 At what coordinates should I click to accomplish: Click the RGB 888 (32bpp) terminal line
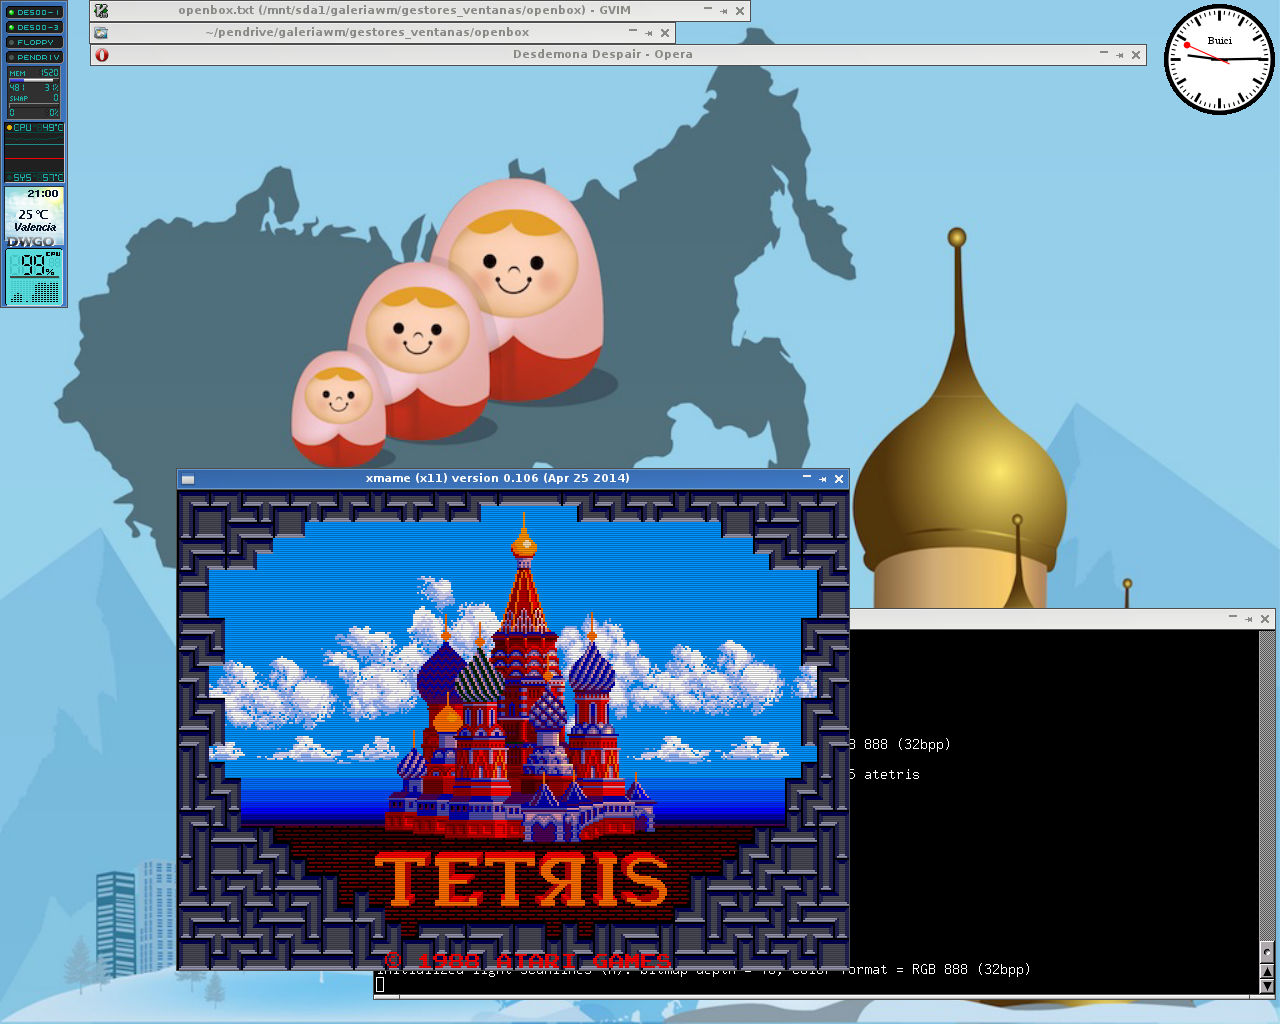(971, 970)
